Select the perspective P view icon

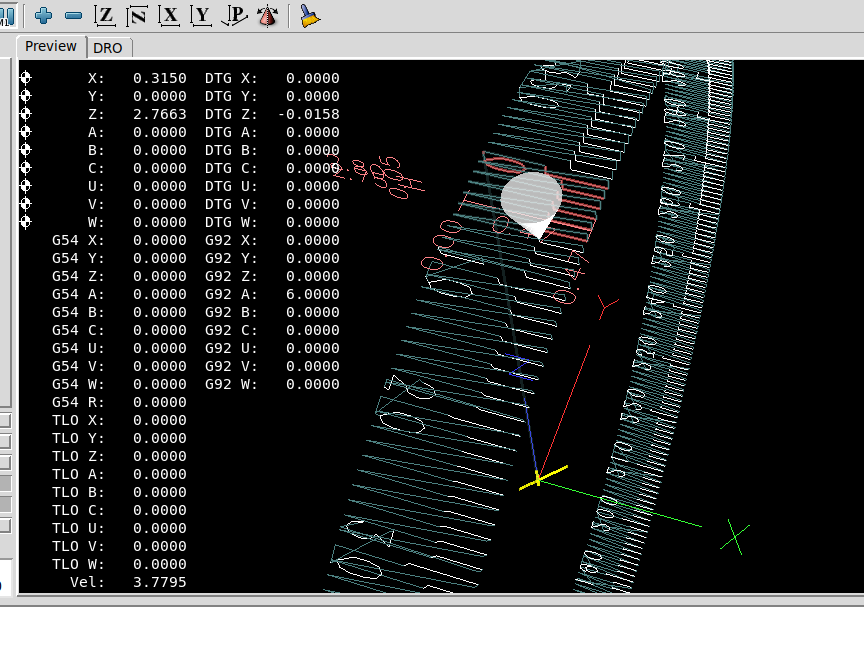tap(235, 15)
